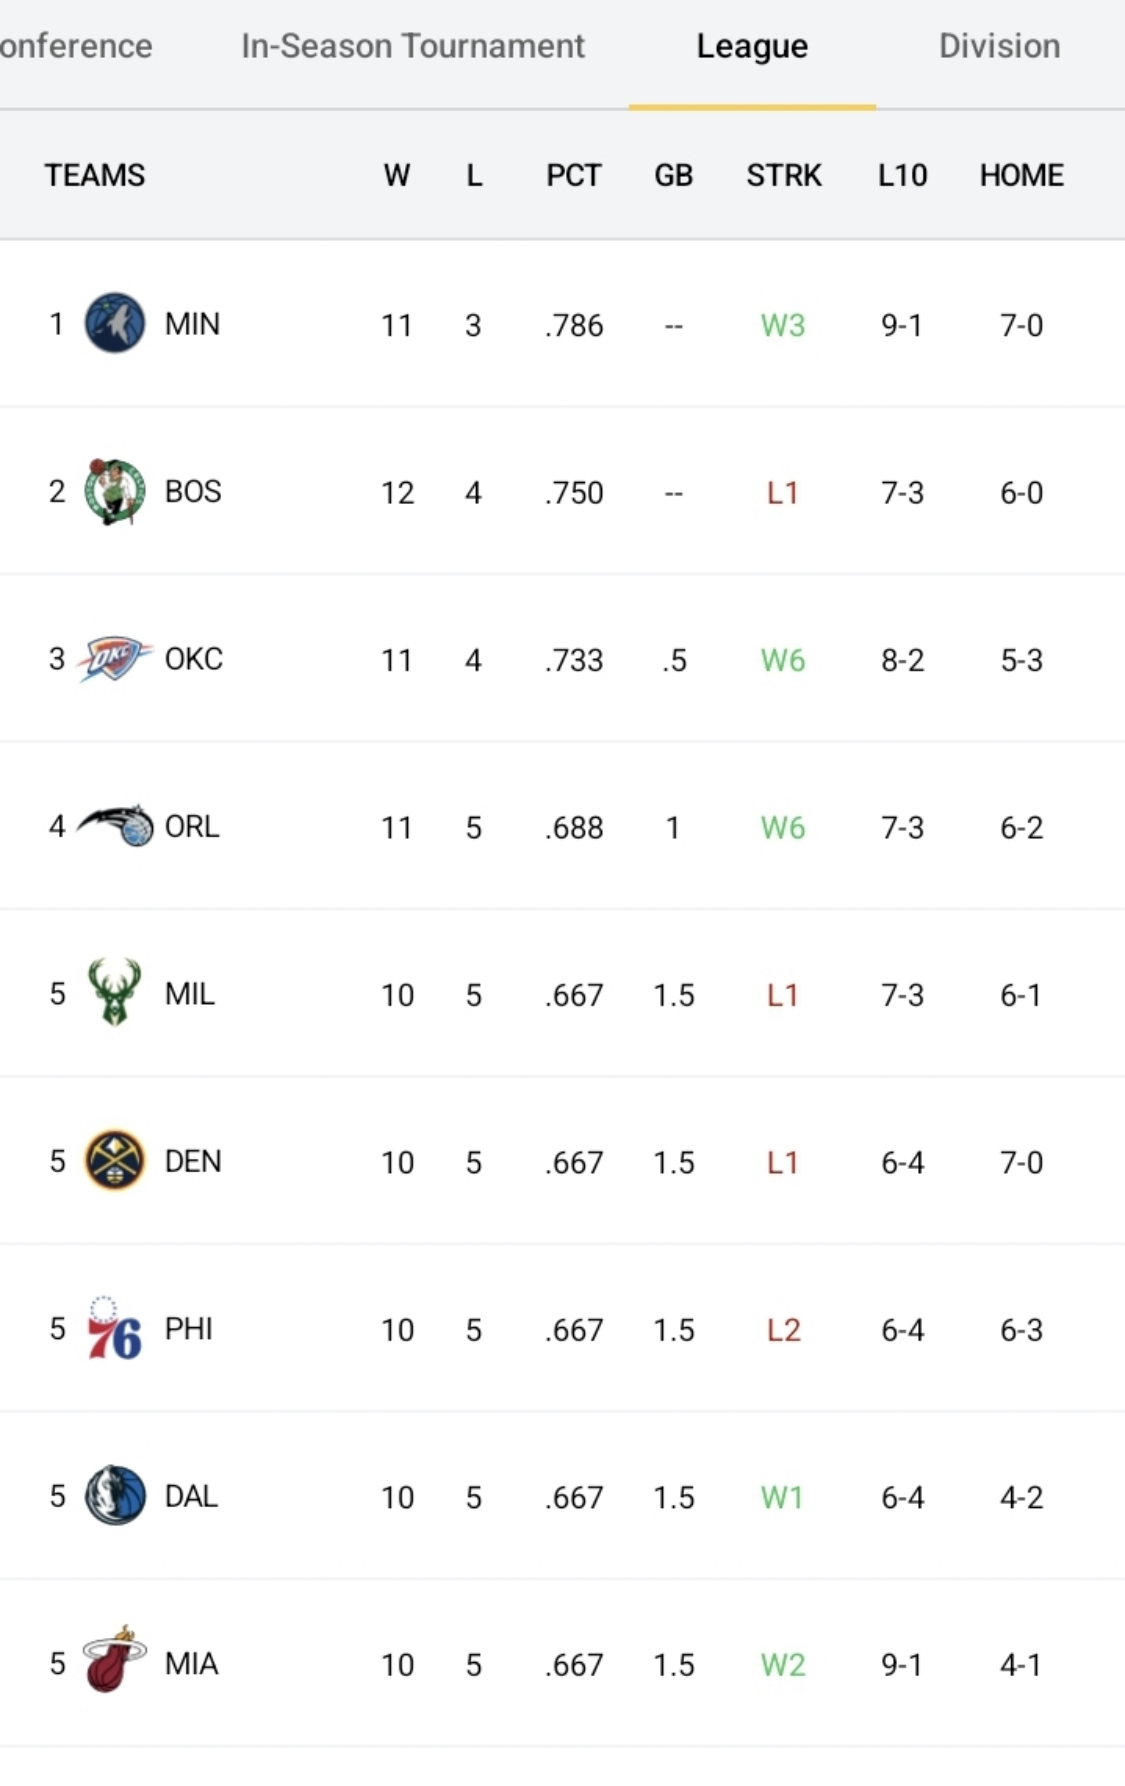
Task: Sort standings by PCT column header
Action: click(x=573, y=175)
